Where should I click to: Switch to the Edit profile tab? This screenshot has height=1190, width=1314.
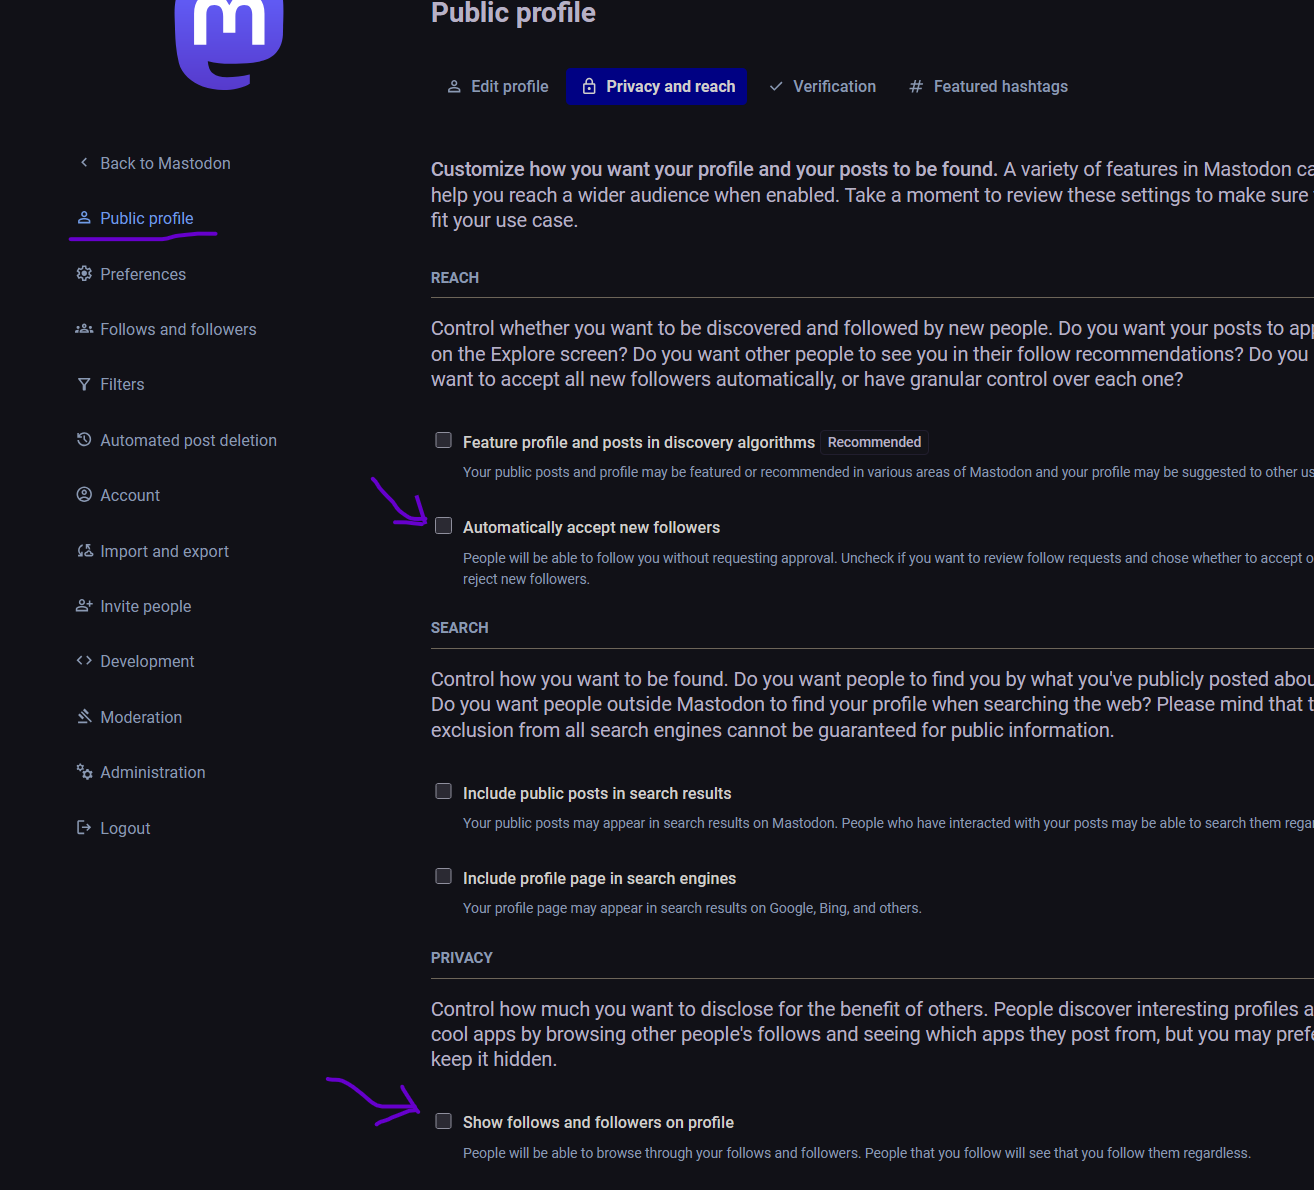pyautogui.click(x=497, y=87)
